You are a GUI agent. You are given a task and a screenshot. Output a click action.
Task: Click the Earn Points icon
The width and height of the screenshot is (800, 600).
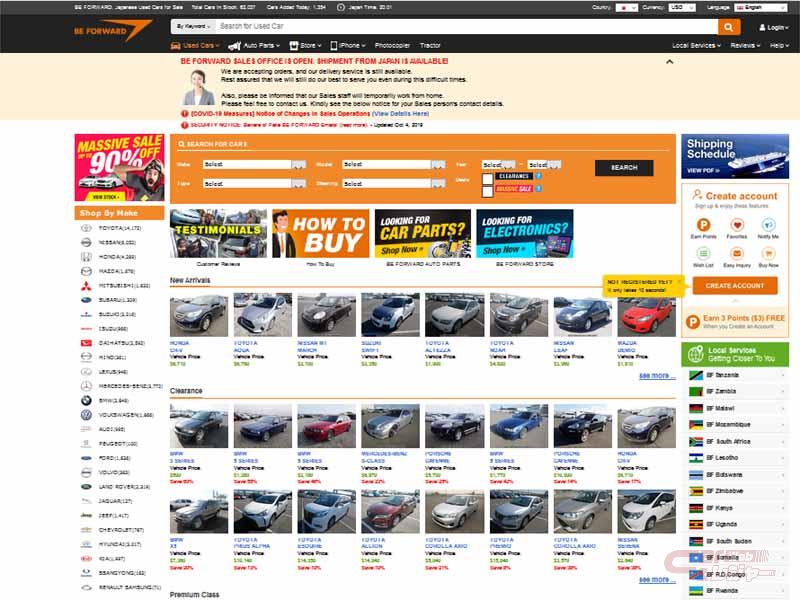[x=704, y=226]
